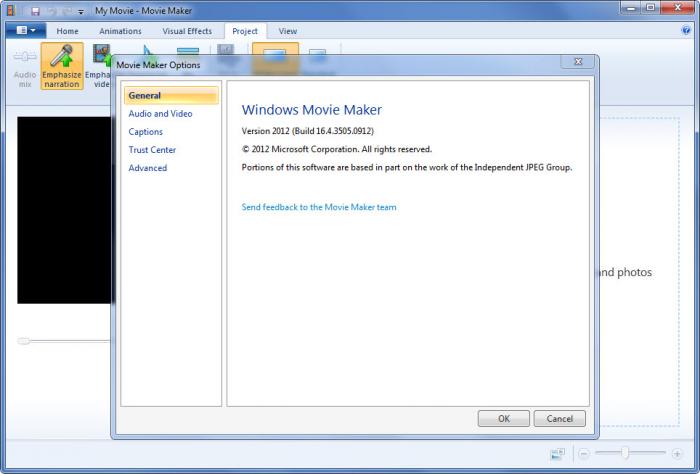Select General in the options sidebar
The image size is (700, 474).
tap(171, 96)
